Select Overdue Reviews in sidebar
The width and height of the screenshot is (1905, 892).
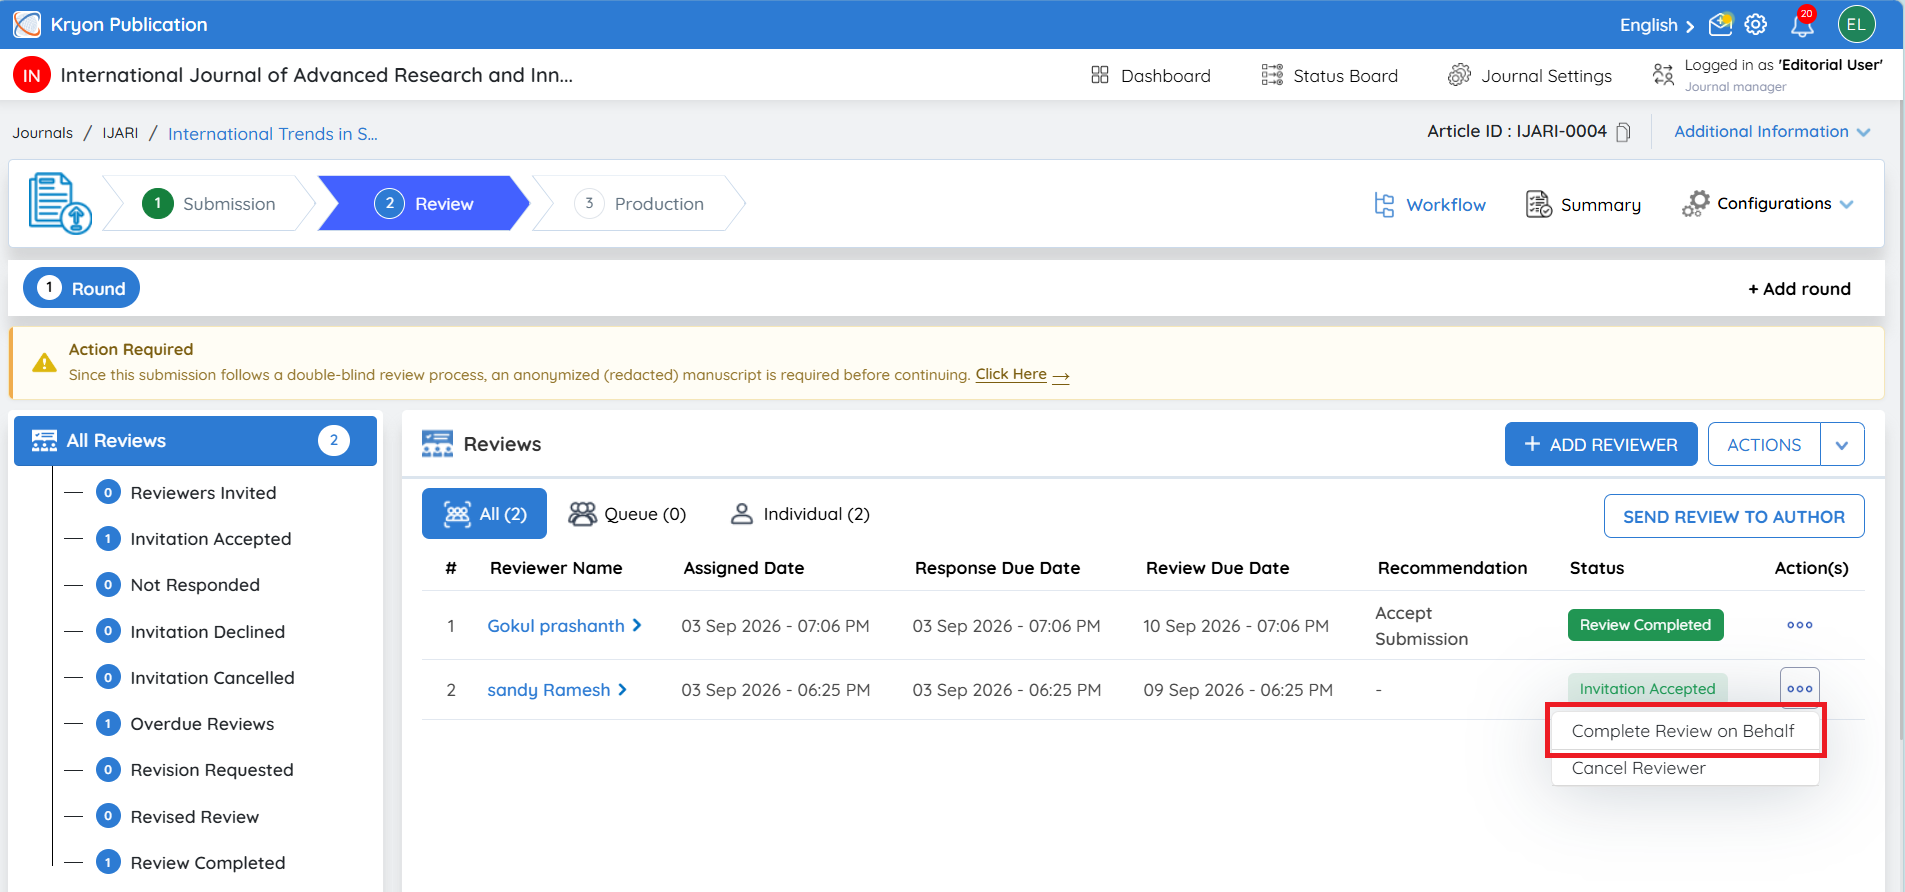coord(202,724)
